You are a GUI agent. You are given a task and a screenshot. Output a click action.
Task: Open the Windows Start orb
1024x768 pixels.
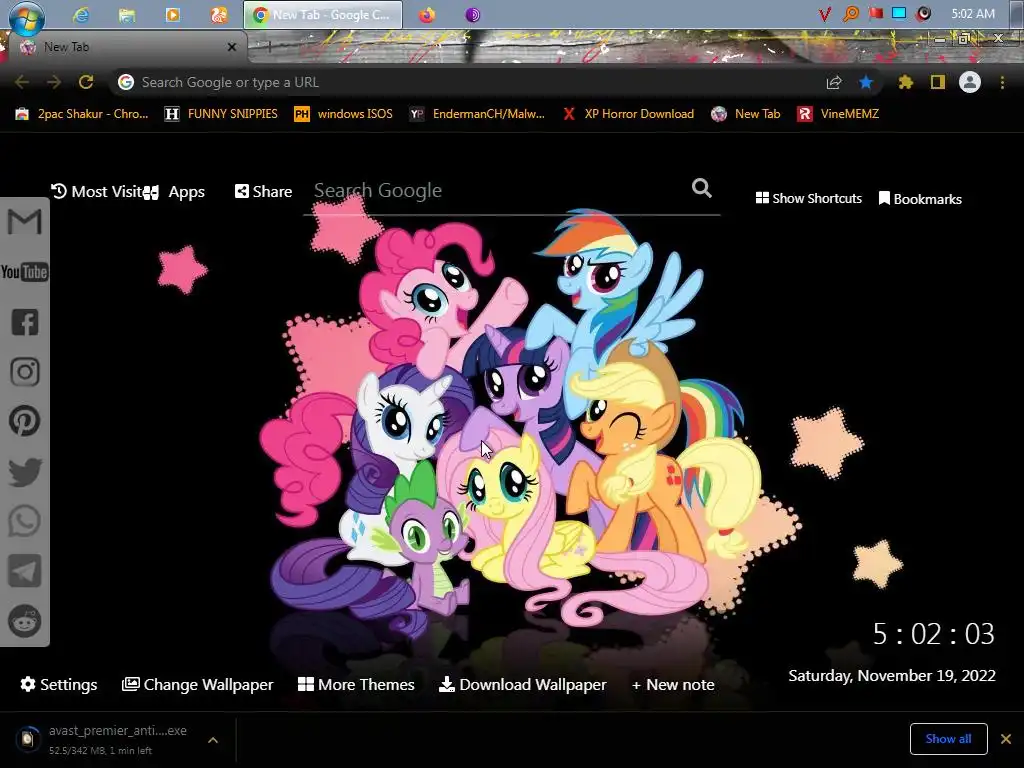pos(26,18)
